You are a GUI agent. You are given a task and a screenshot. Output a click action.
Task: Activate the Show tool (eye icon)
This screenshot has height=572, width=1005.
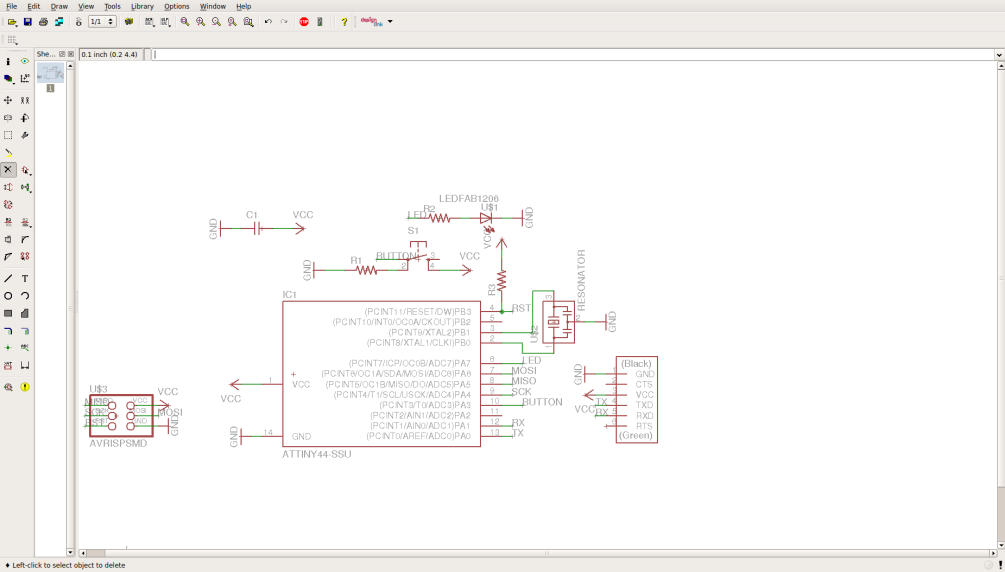tap(25, 61)
